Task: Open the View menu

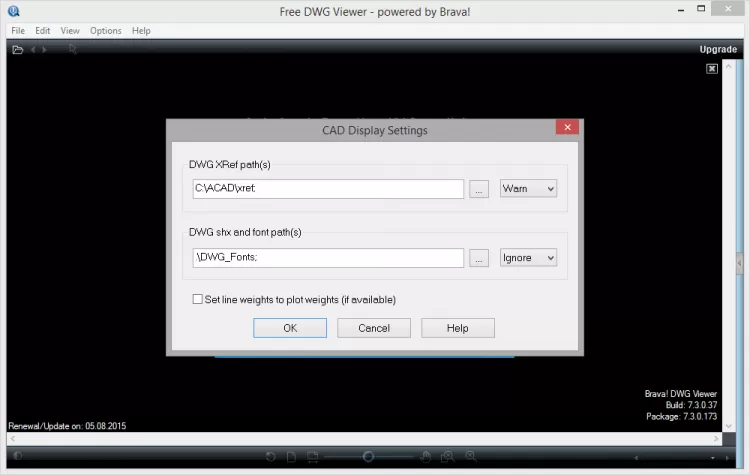Action: pyautogui.click(x=70, y=31)
